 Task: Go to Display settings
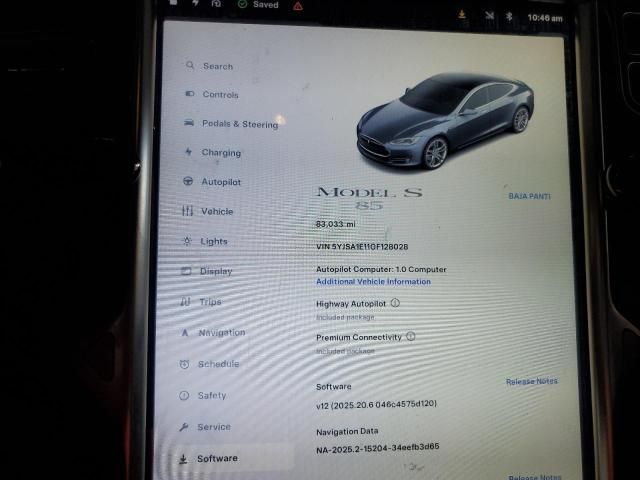[215, 271]
